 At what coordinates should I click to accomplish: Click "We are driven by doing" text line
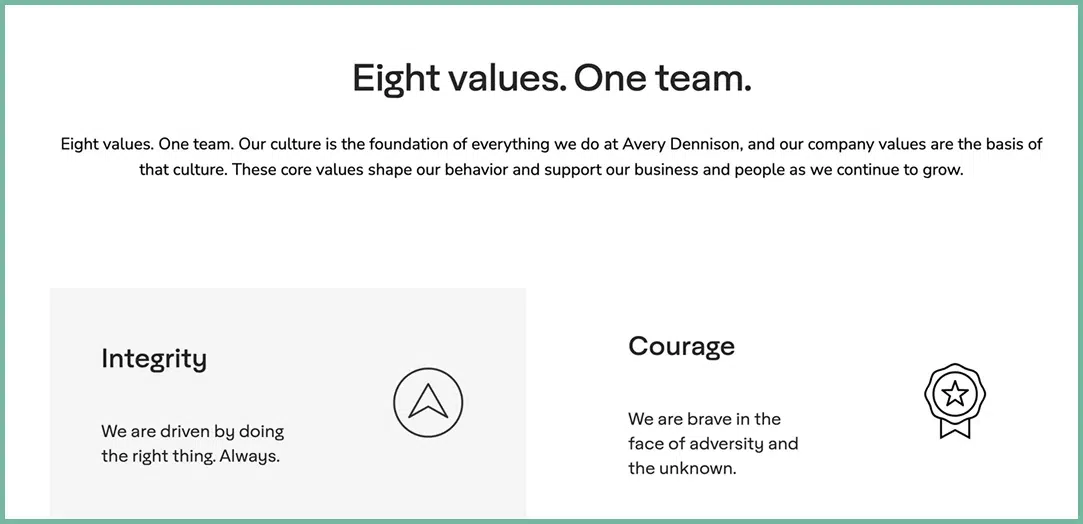(192, 431)
